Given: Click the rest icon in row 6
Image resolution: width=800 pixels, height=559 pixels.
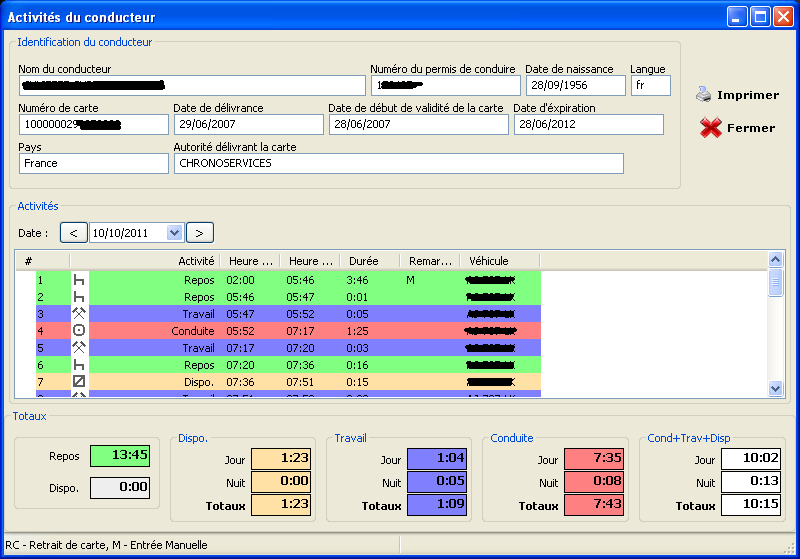Looking at the screenshot, I should [79, 365].
